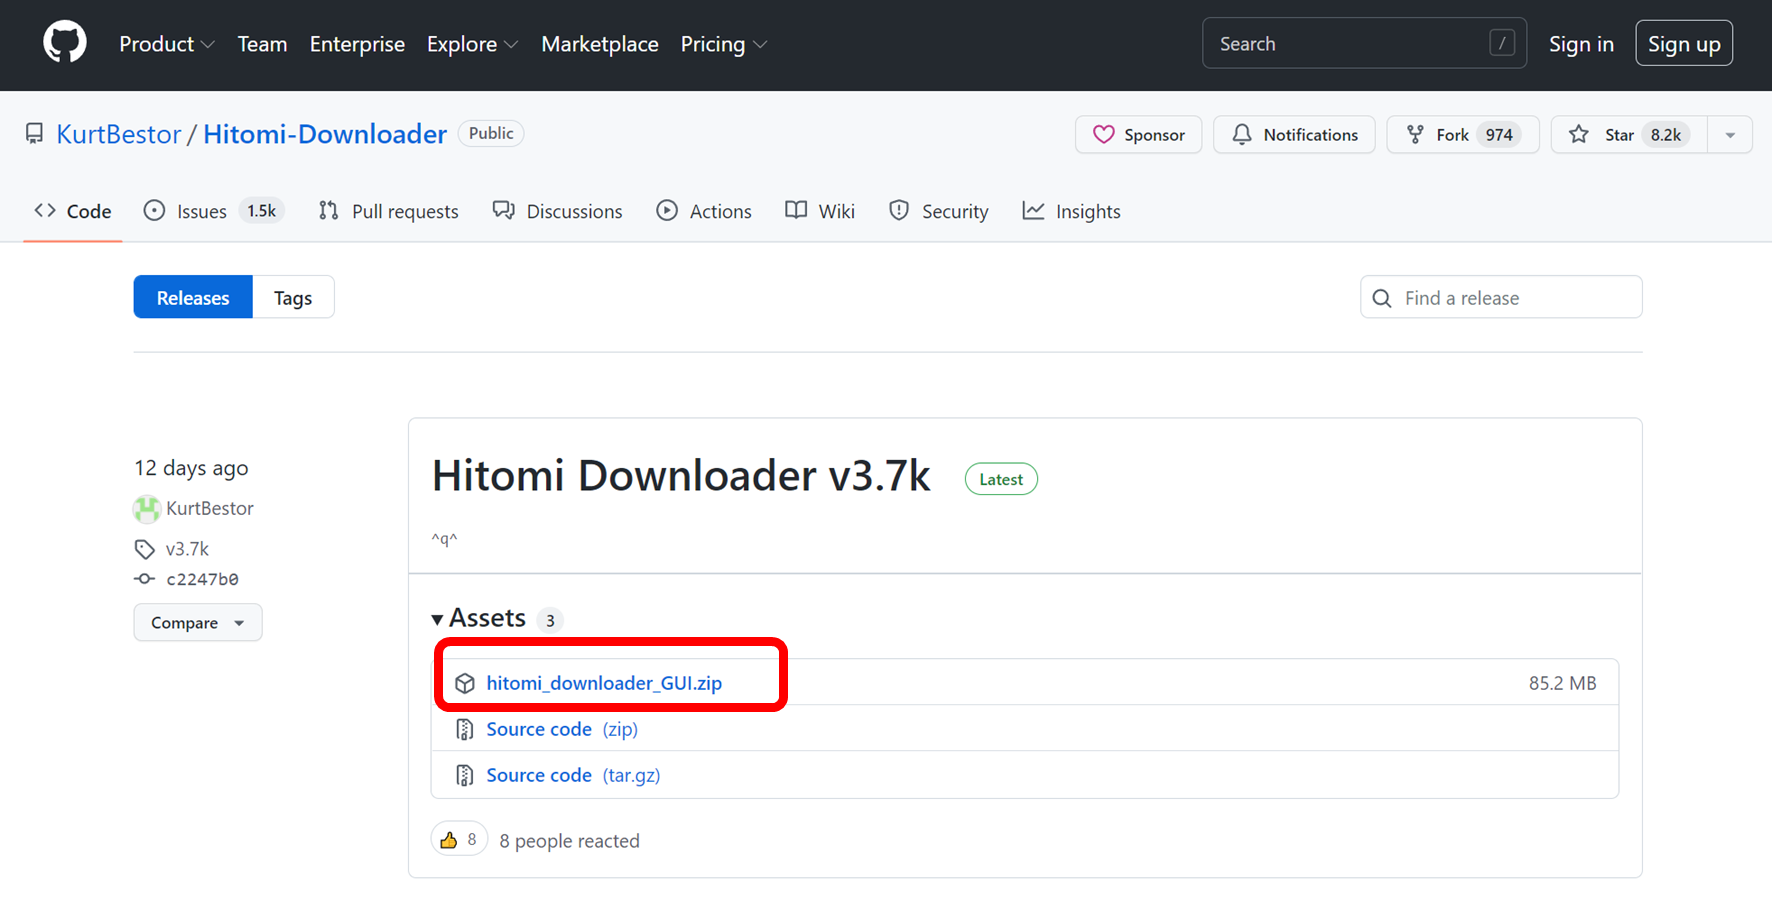
Task: Click the 8 people reacted text
Action: point(569,841)
